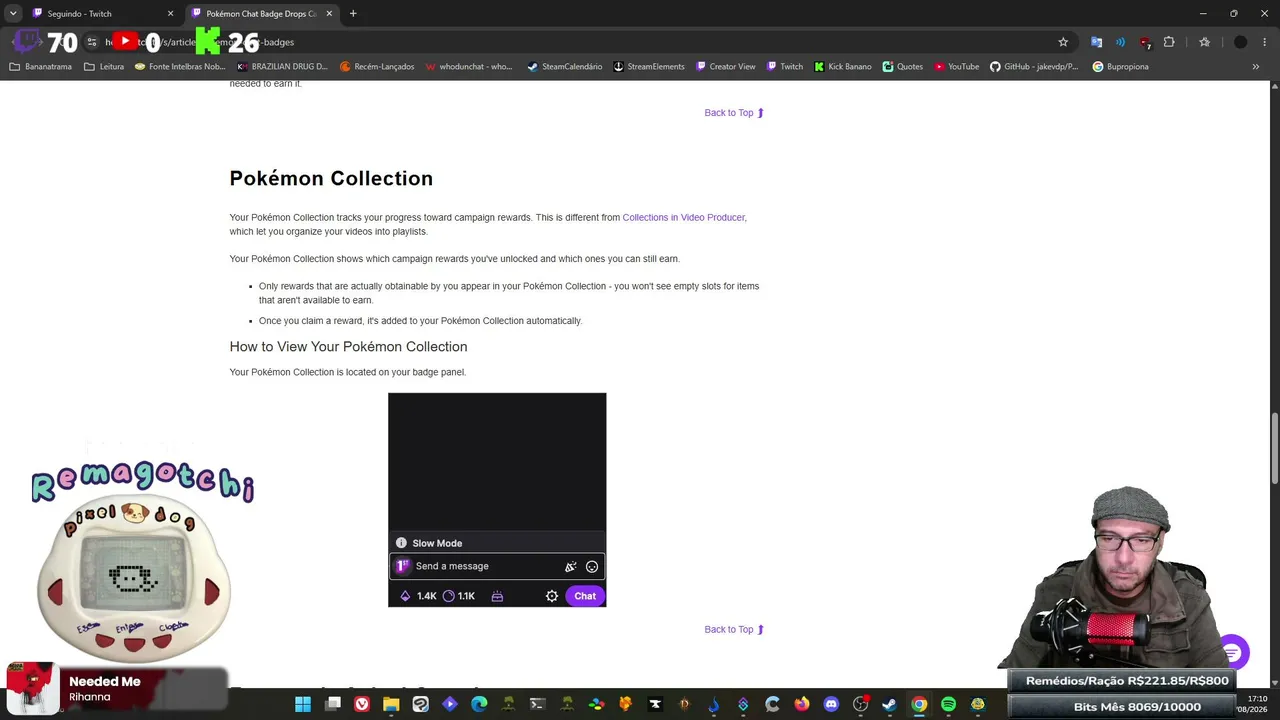Viewport: 1280px width, 720px height.
Task: Click the blue sound-wave extension icon
Action: (1121, 42)
